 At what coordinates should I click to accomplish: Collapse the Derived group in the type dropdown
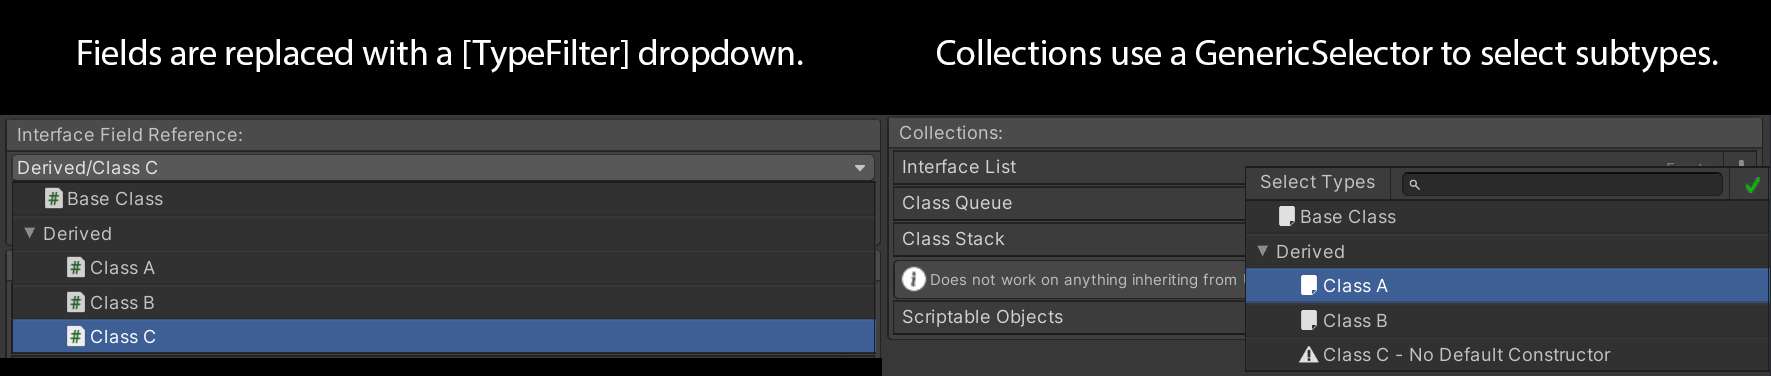[x=30, y=233]
